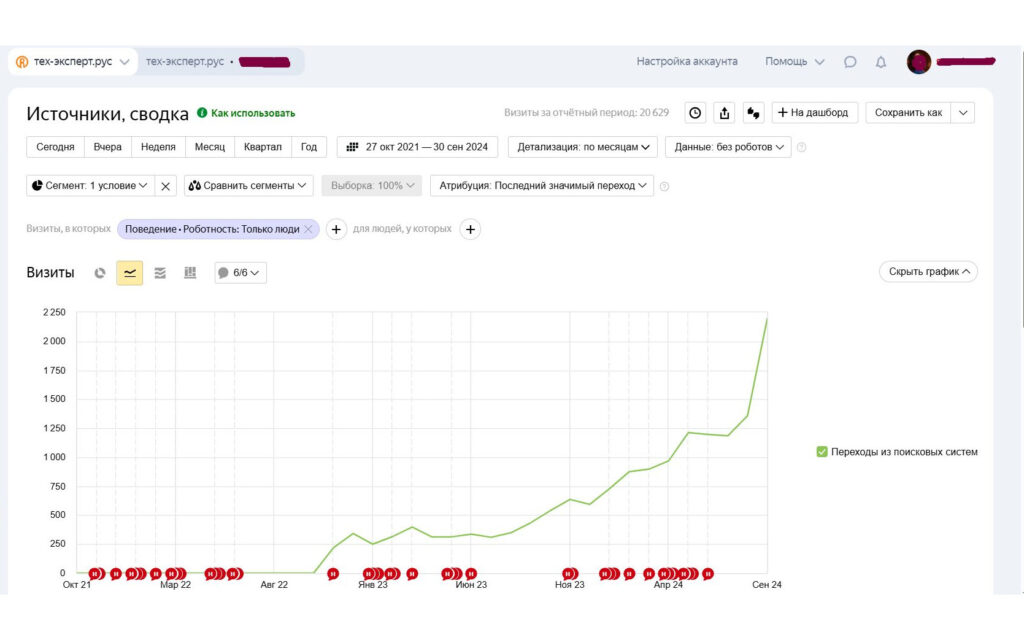The image size is (1024, 640).
Task: Switch to stacked area chart view
Action: 160,272
